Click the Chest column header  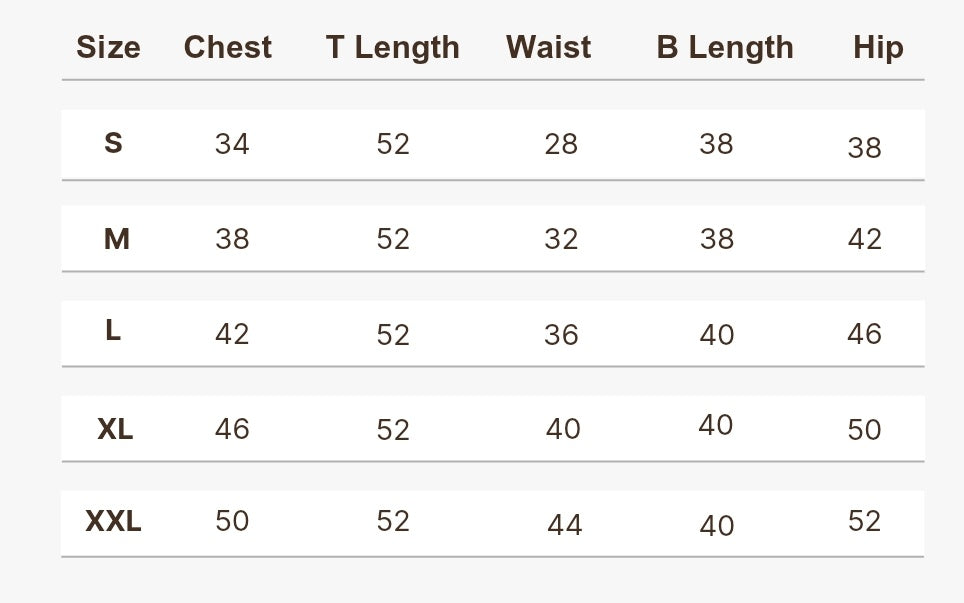[228, 47]
